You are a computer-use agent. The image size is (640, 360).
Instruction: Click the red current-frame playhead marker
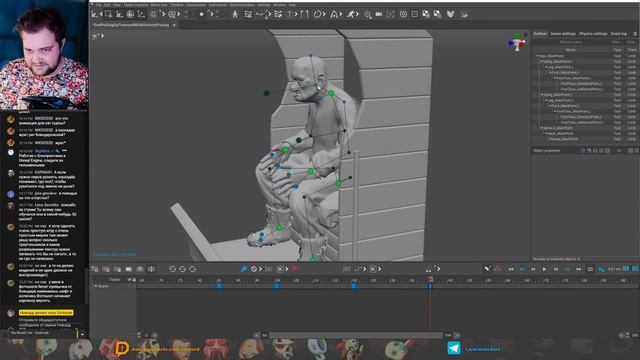click(x=430, y=280)
